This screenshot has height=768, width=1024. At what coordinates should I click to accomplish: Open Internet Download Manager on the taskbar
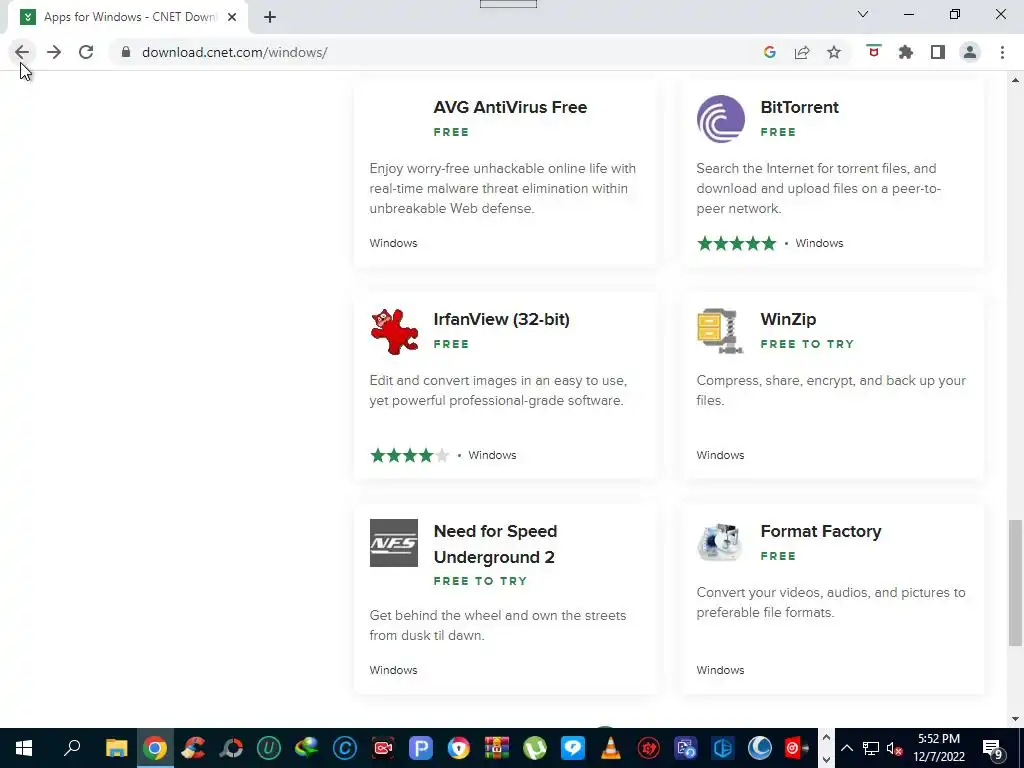pos(307,748)
